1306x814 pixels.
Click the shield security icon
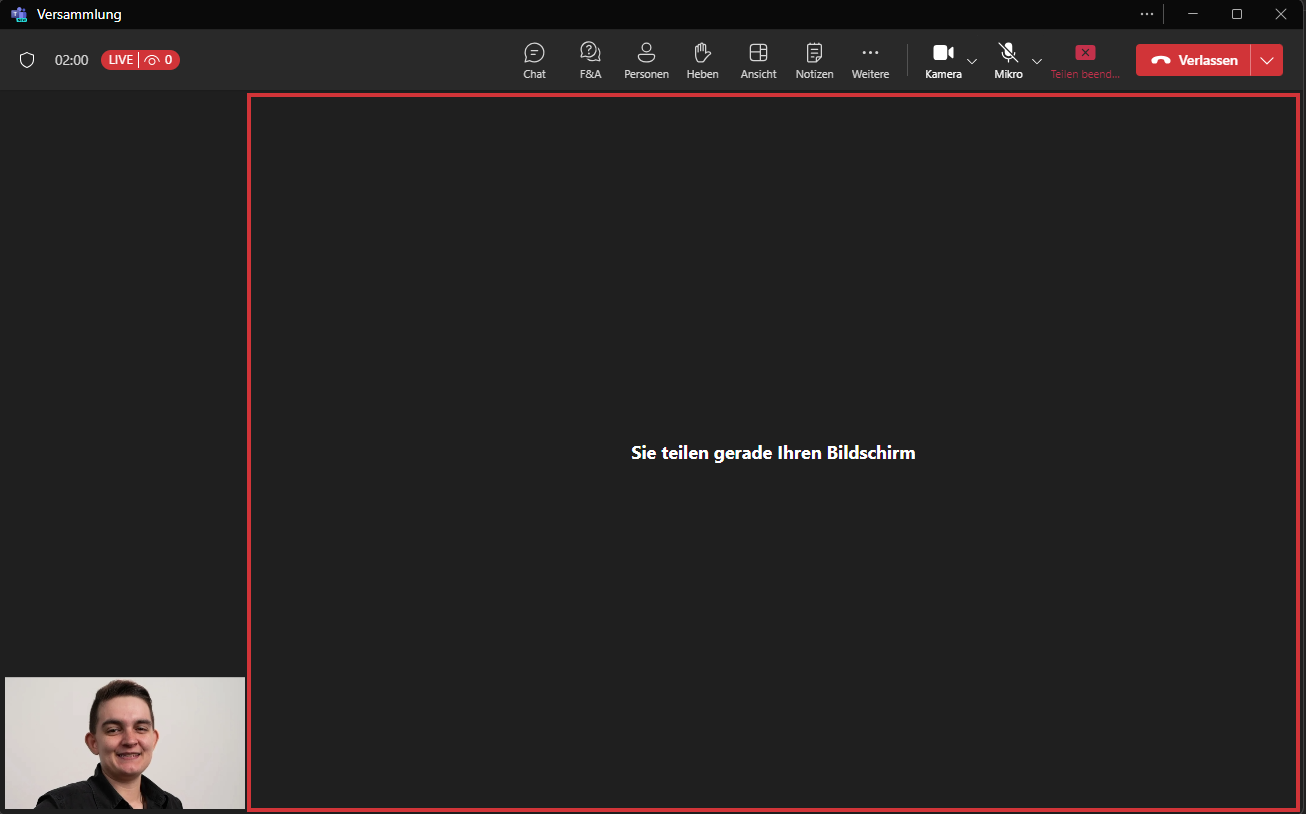click(27, 60)
